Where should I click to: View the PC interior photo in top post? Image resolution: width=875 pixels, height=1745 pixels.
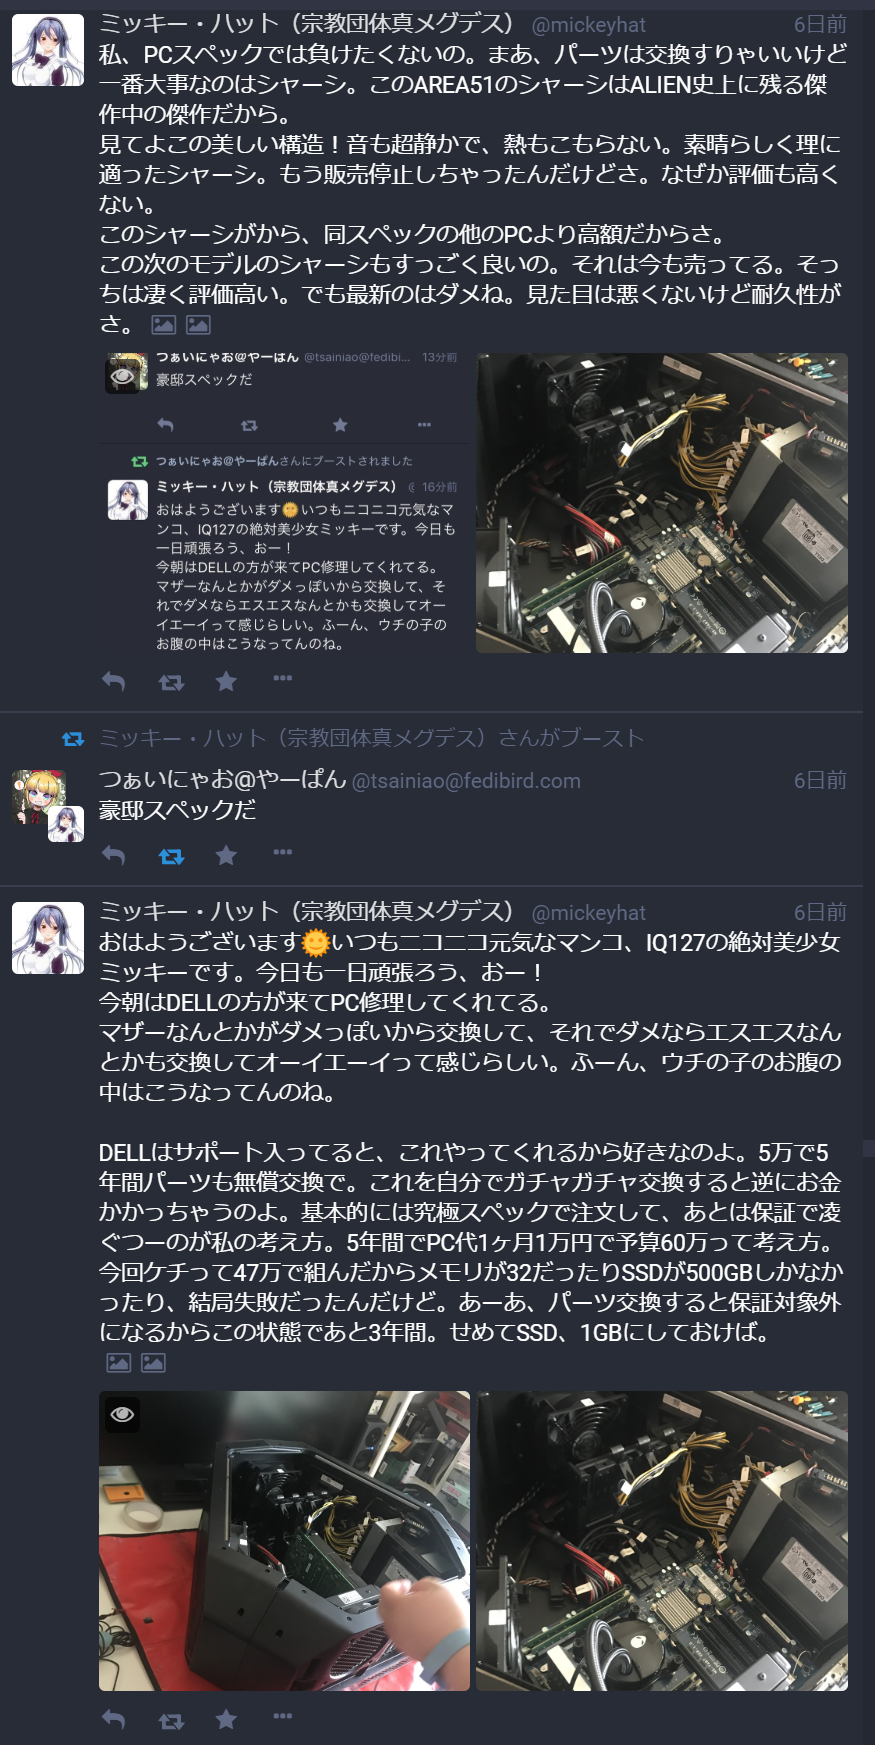point(662,503)
